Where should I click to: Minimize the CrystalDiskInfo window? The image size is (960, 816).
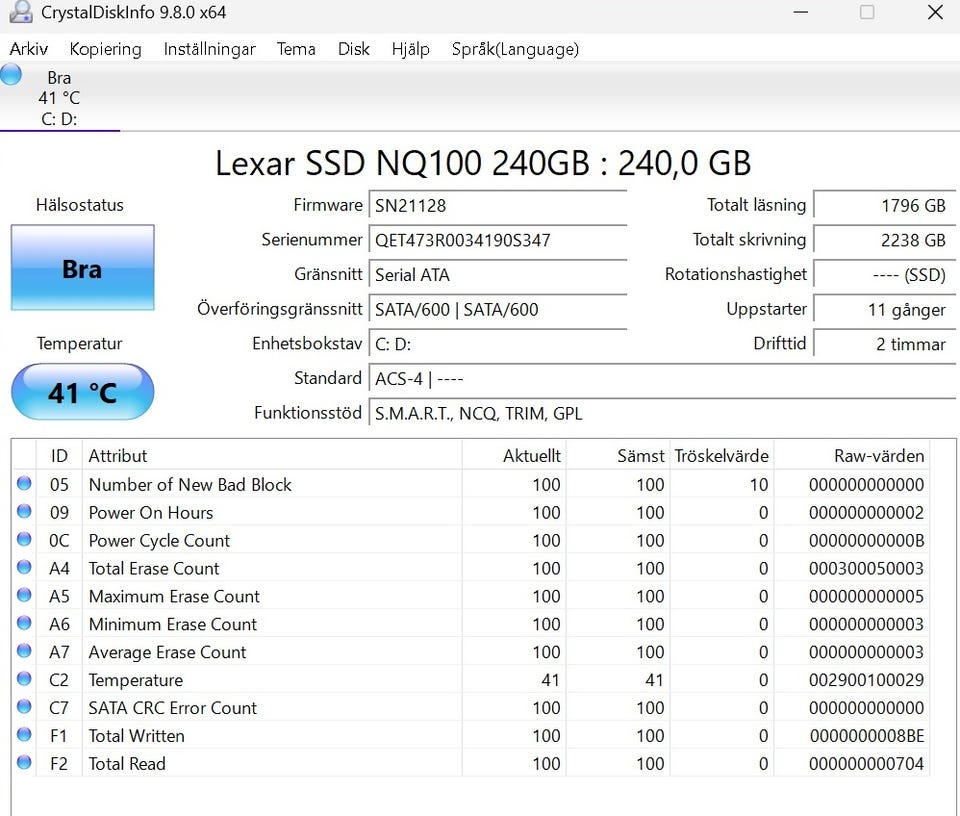pos(801,12)
